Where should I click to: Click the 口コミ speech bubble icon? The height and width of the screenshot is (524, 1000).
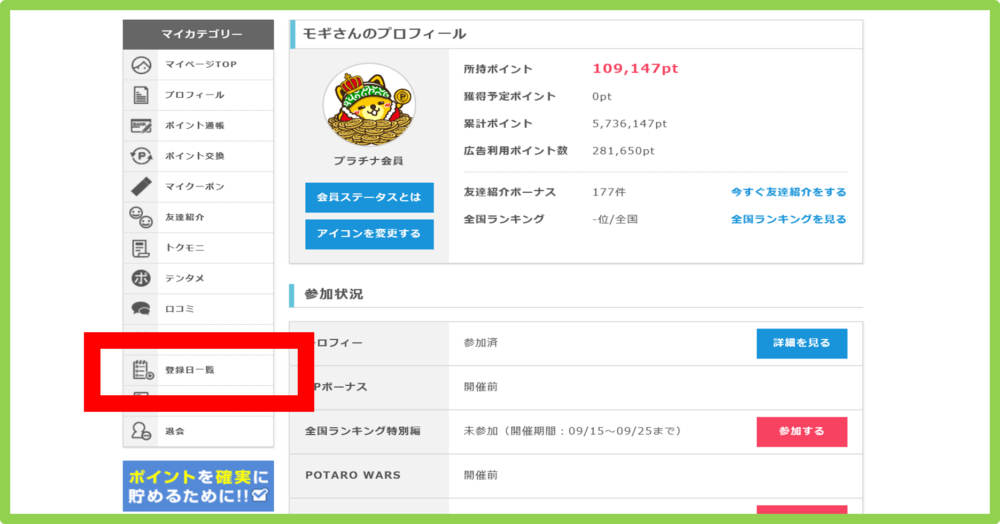coord(141,309)
